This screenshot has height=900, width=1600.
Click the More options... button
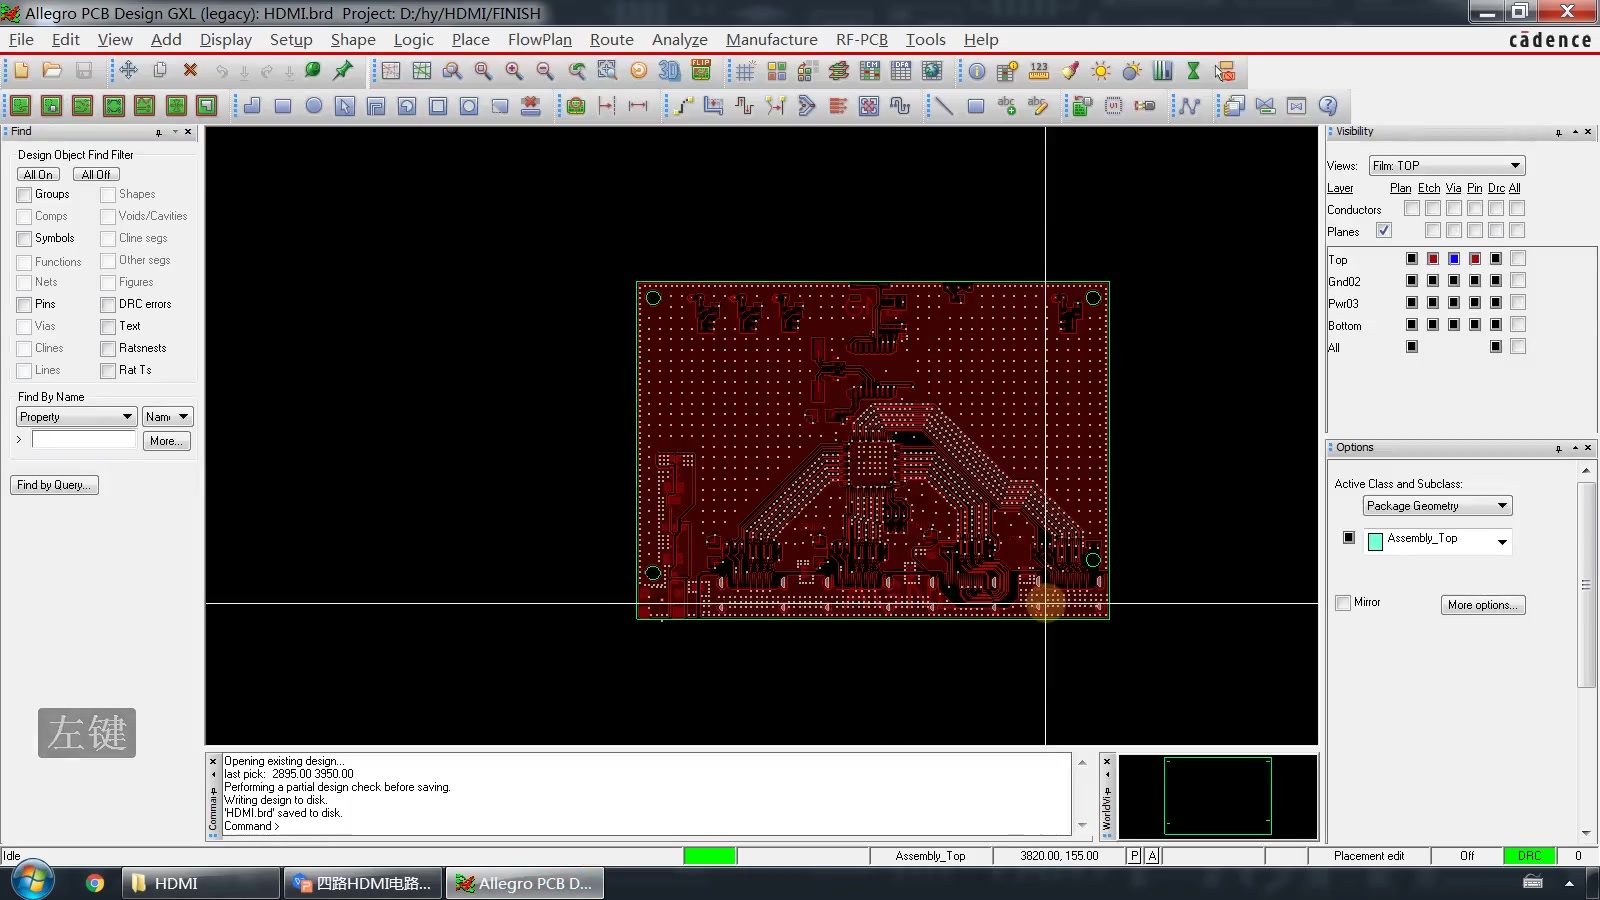point(1483,605)
